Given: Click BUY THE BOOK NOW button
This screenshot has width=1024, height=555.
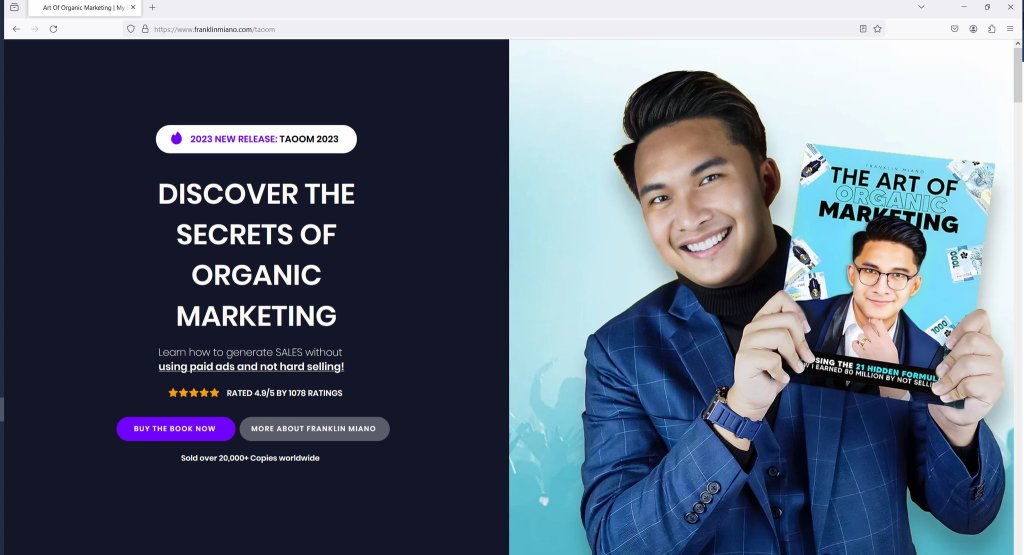Looking at the screenshot, I should [x=176, y=429].
